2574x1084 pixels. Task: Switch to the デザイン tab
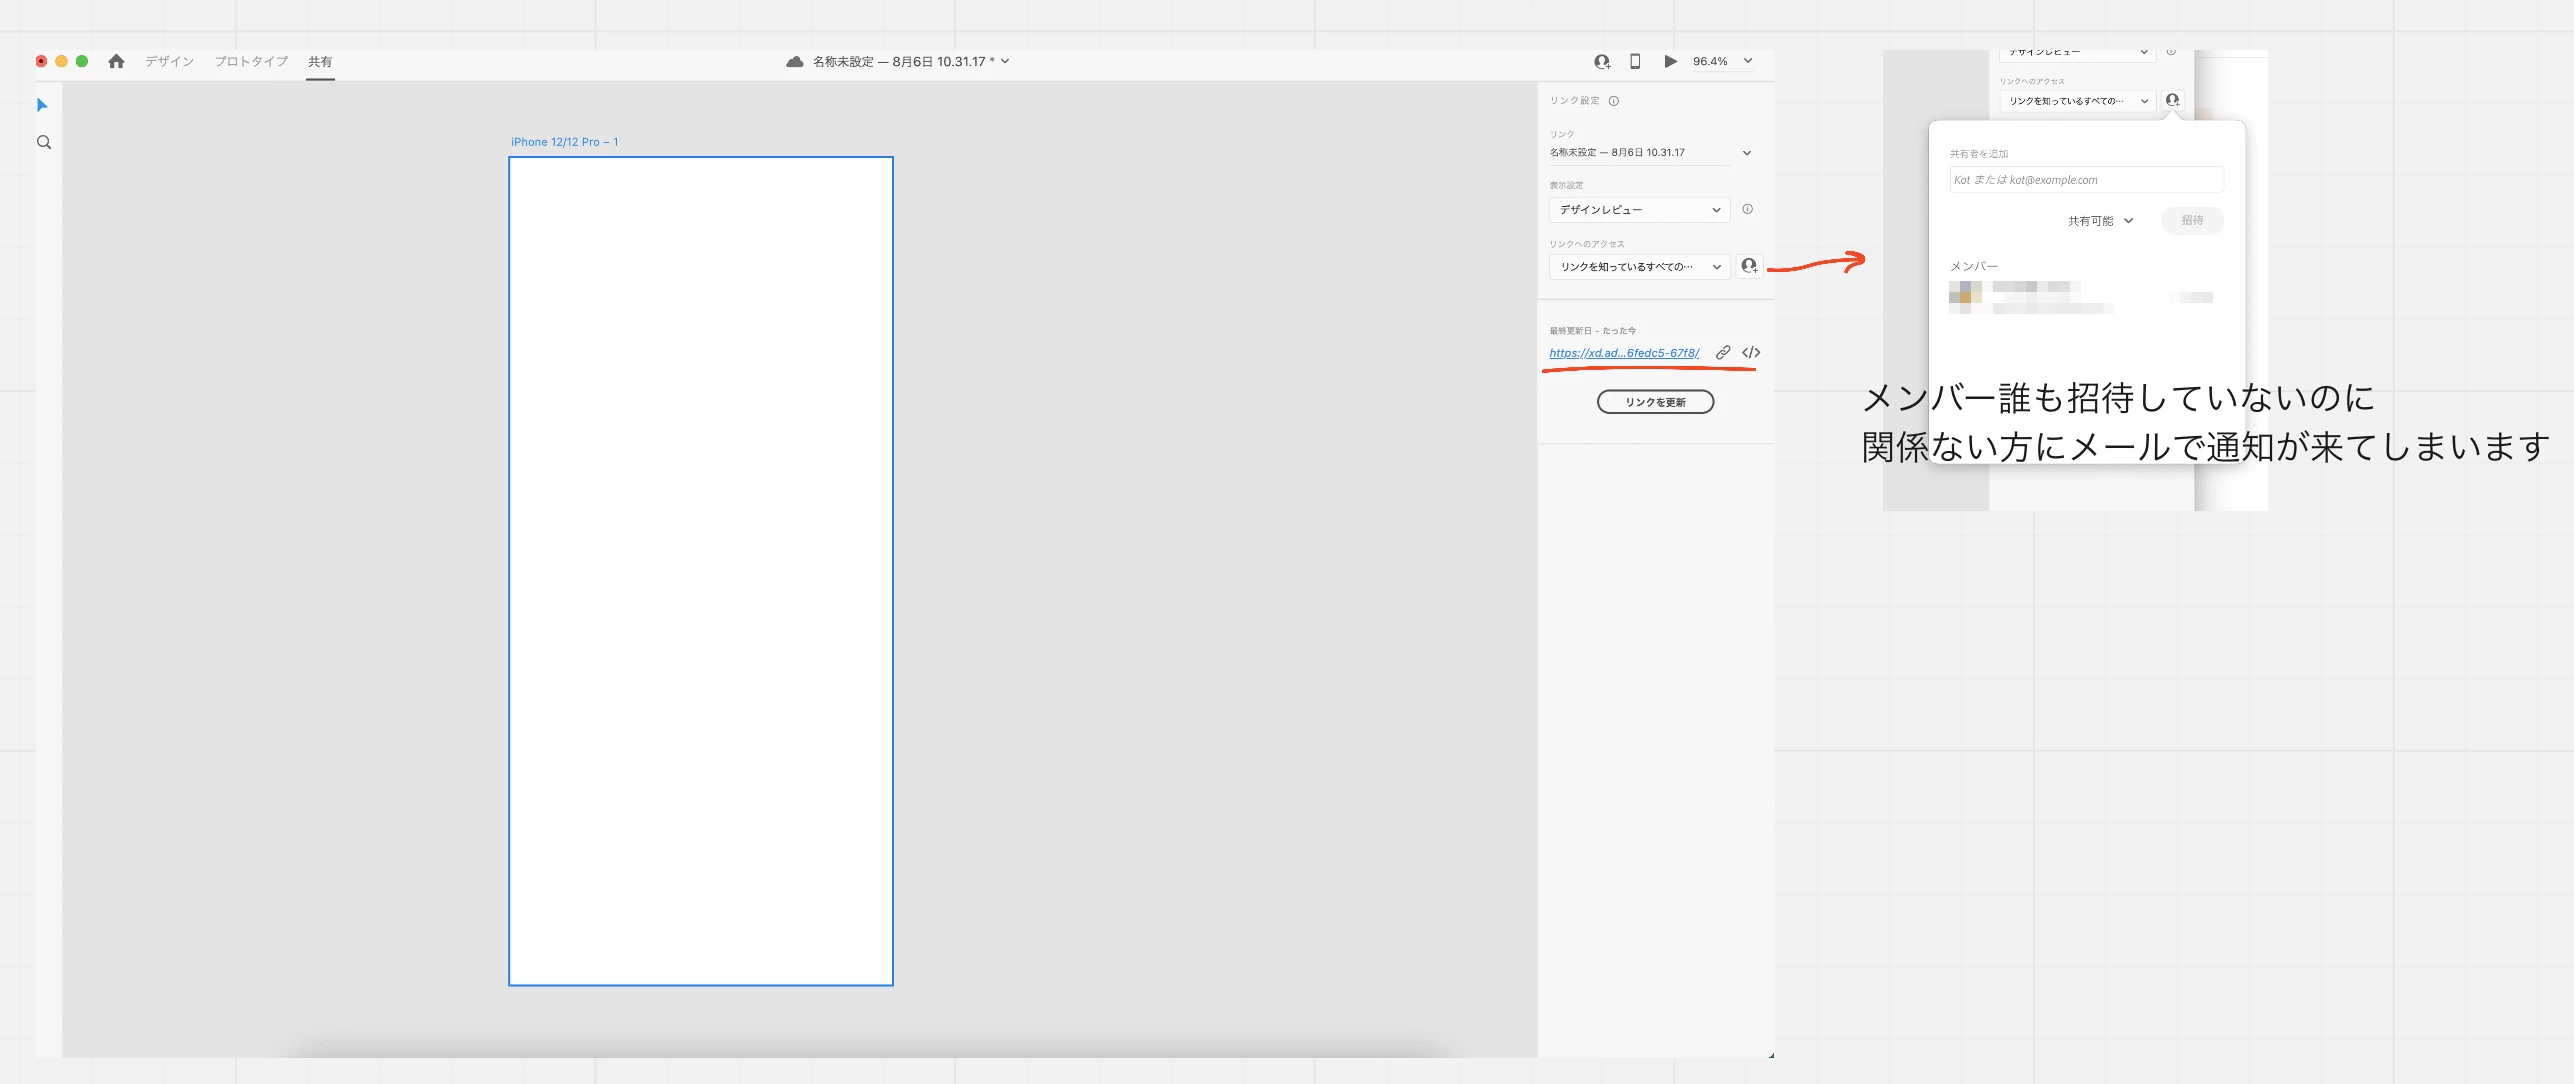[169, 62]
